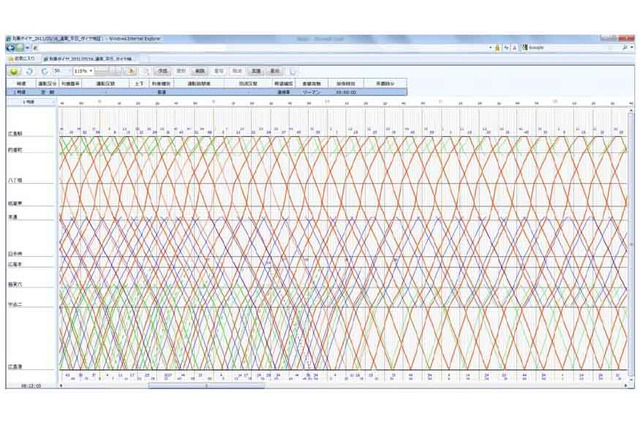Focus the Google search box

573,48
